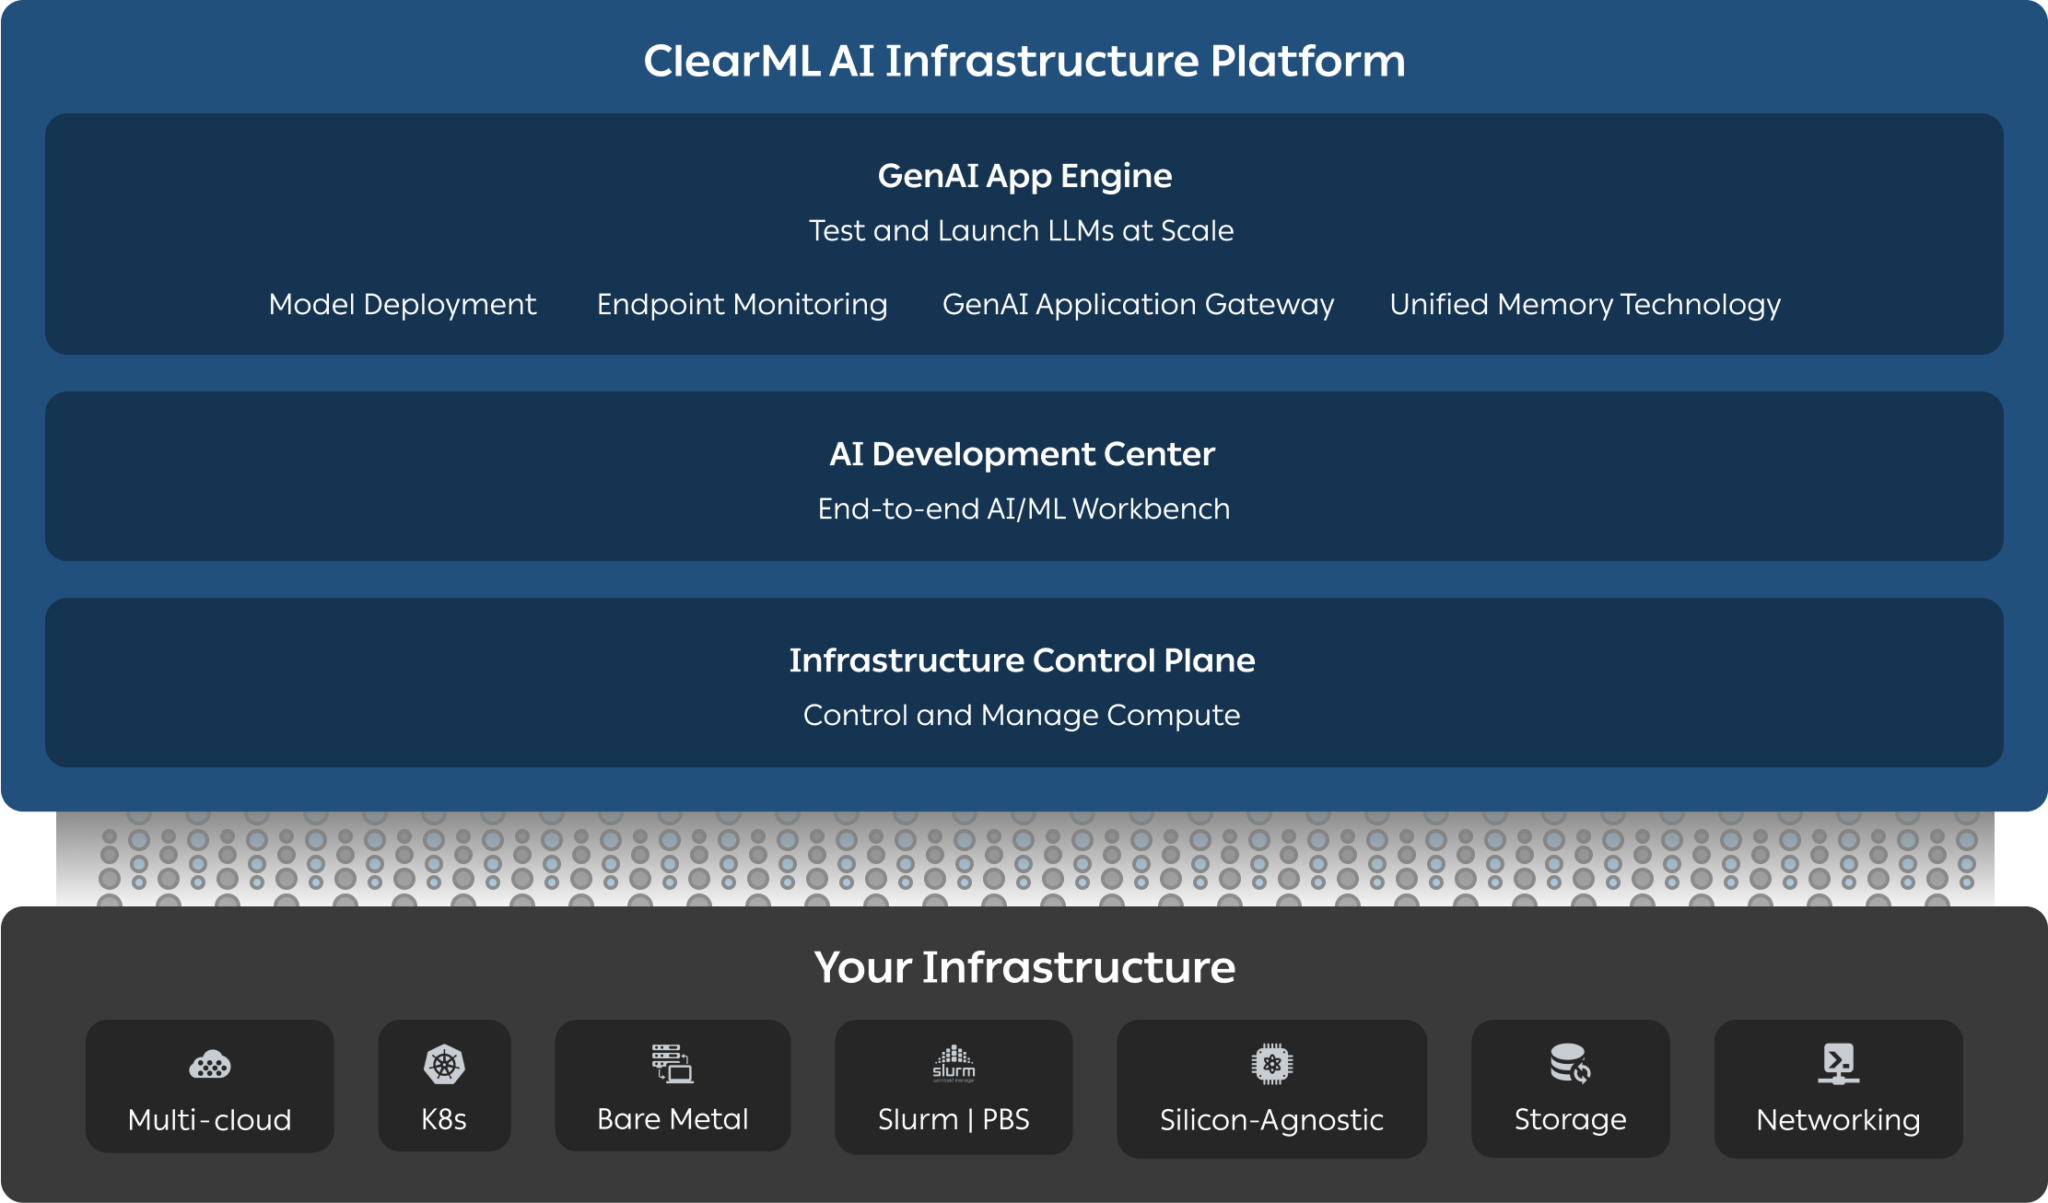Click the End-to-end AI/ML Workbench text
The width and height of the screenshot is (2048, 1203).
tap(1022, 508)
